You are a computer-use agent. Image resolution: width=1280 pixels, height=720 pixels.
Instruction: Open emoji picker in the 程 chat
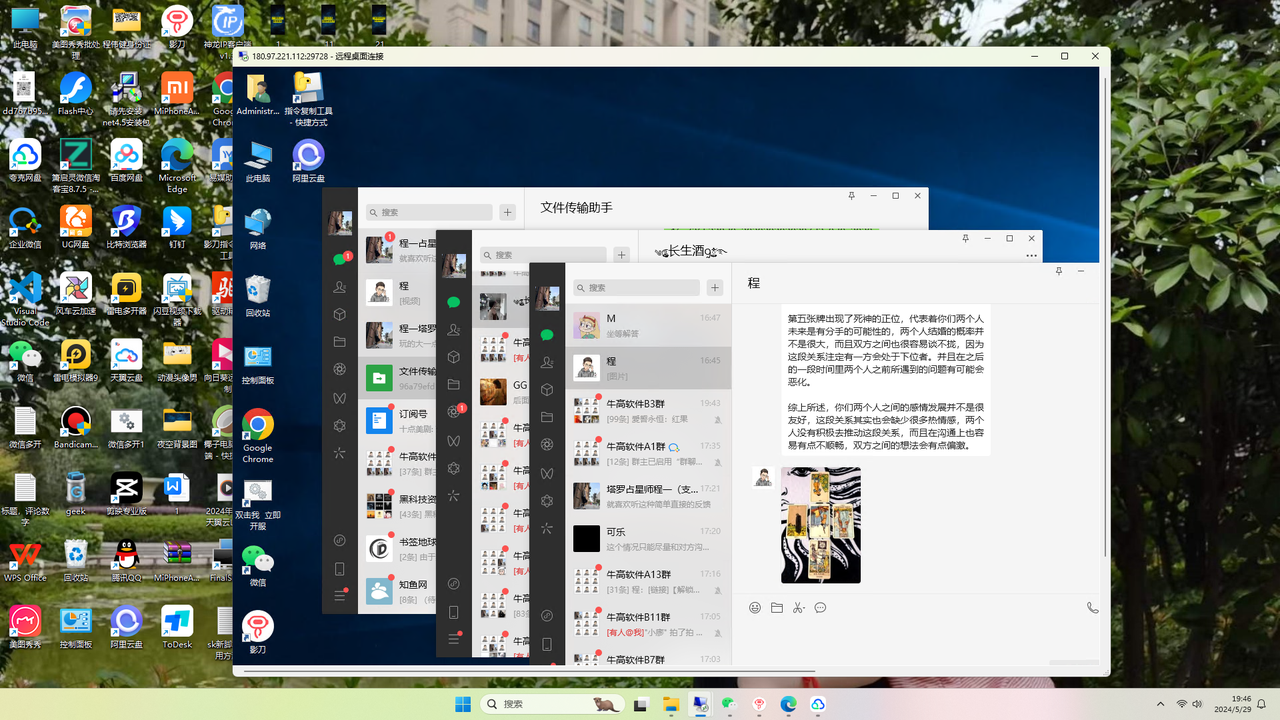755,608
